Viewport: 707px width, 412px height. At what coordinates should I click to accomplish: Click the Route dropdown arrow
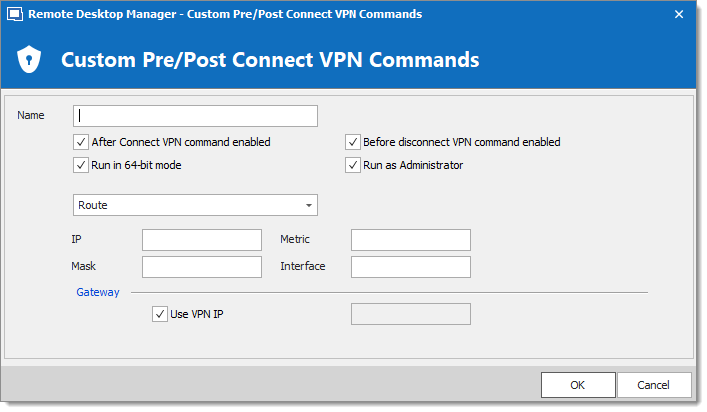(x=309, y=205)
